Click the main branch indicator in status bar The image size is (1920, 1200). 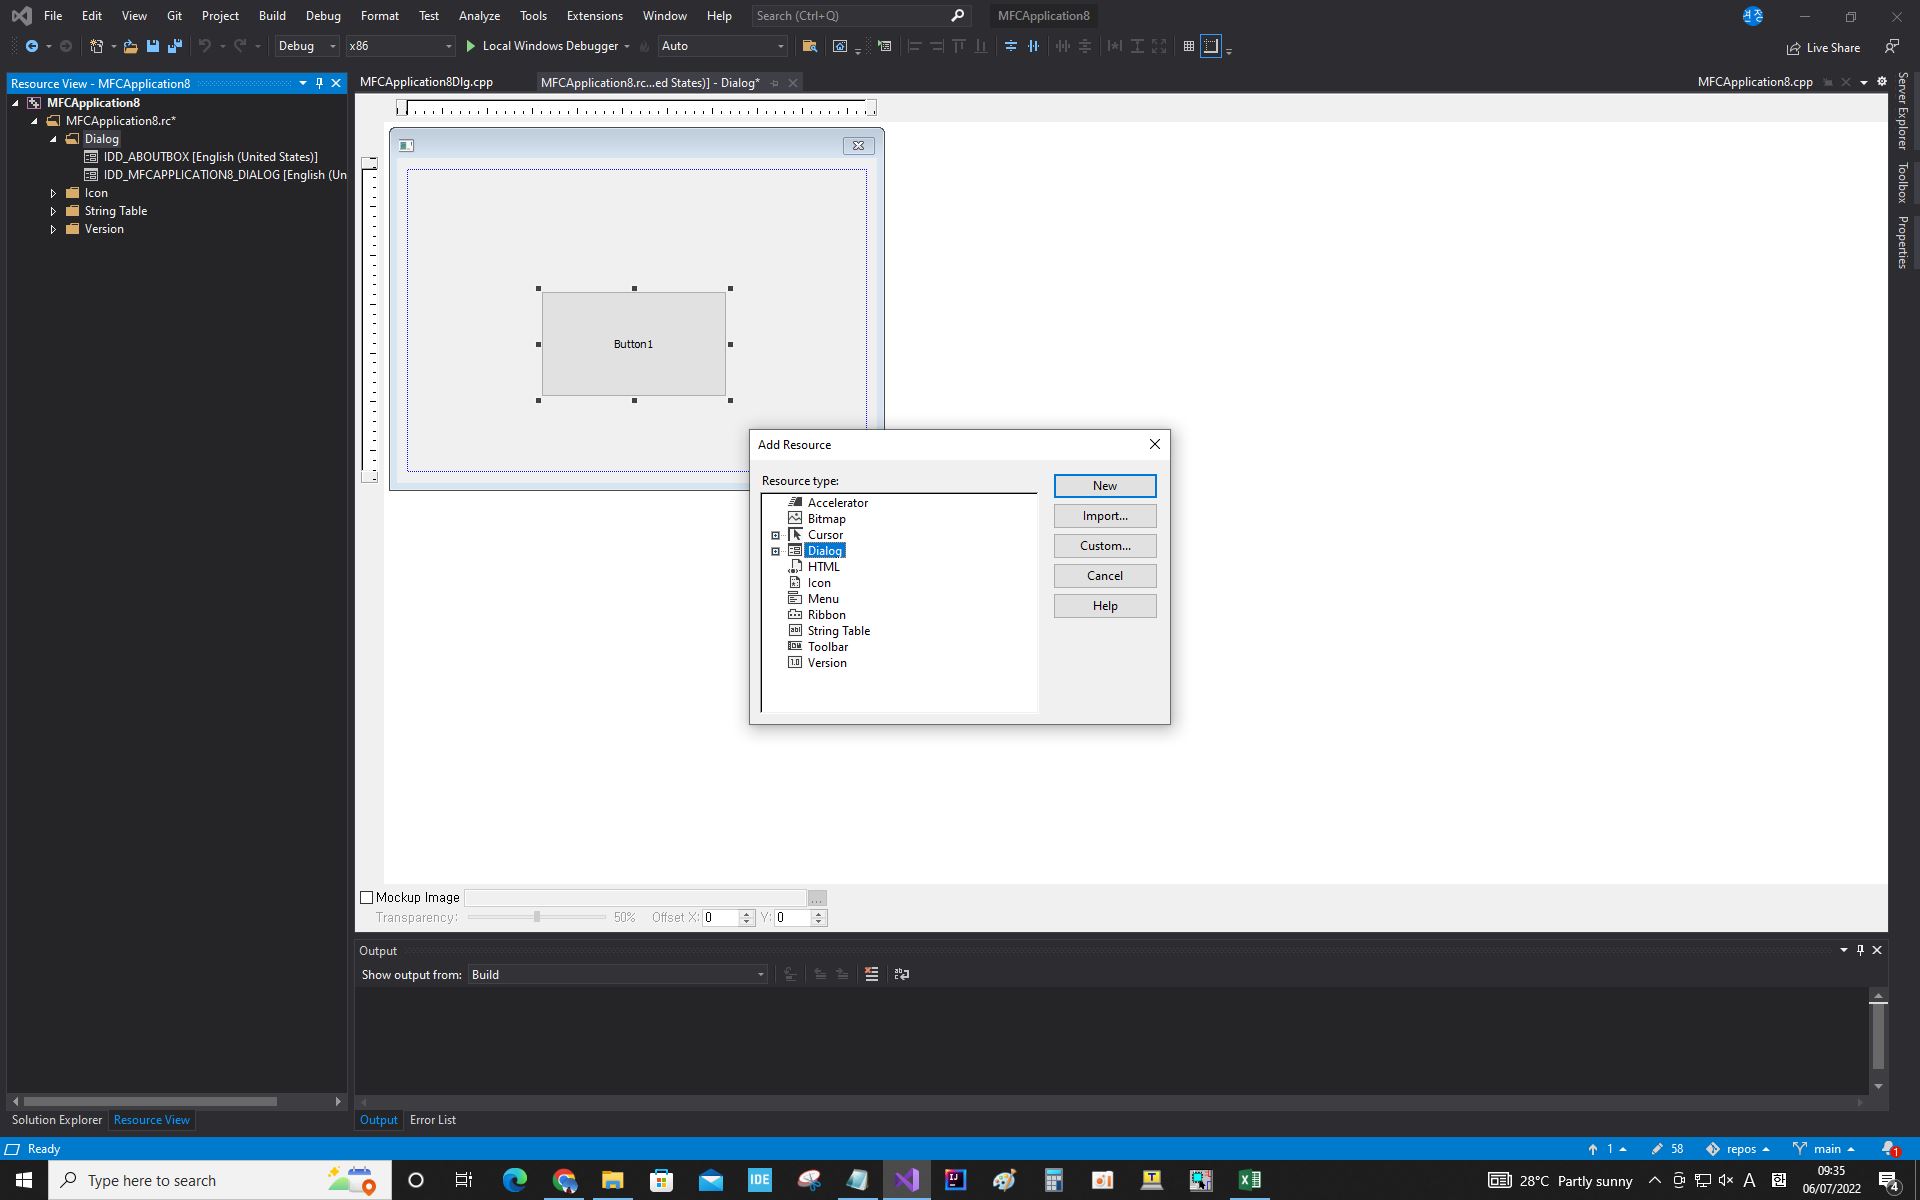coord(1823,1149)
